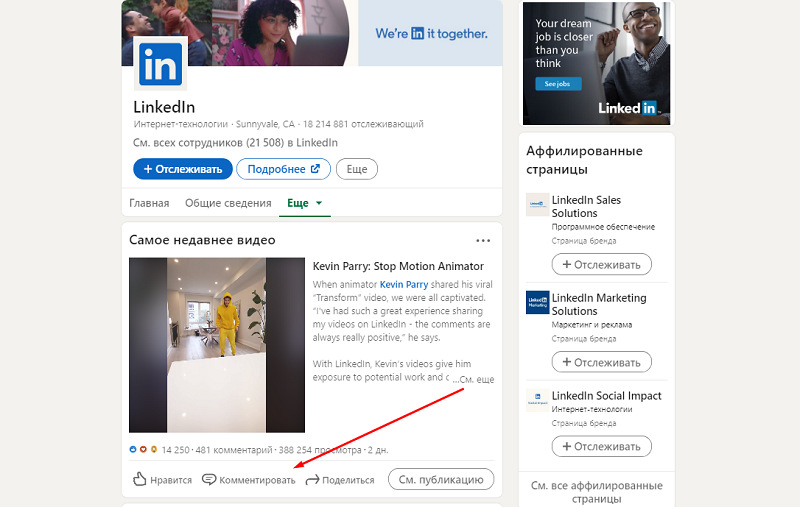Follow LinkedIn Sales Solutions

pyautogui.click(x=602, y=264)
